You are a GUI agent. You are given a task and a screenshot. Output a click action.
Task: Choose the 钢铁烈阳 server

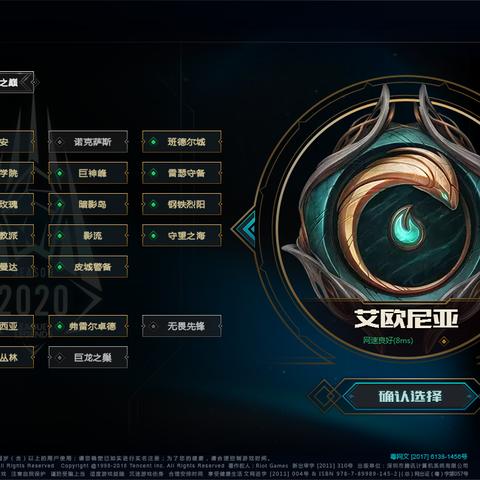coord(182,204)
